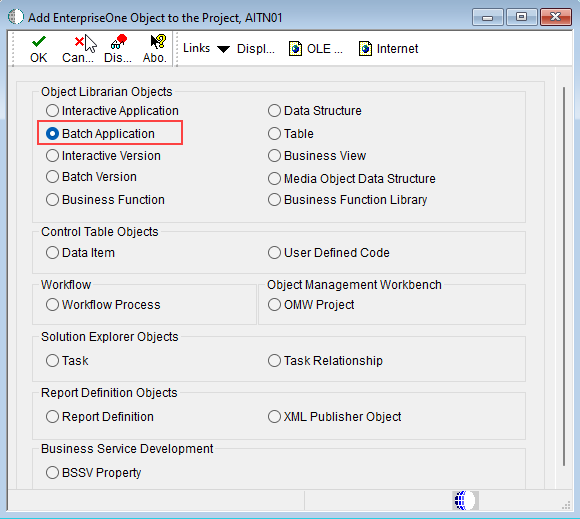Click the About help cursor icon

(x=158, y=42)
